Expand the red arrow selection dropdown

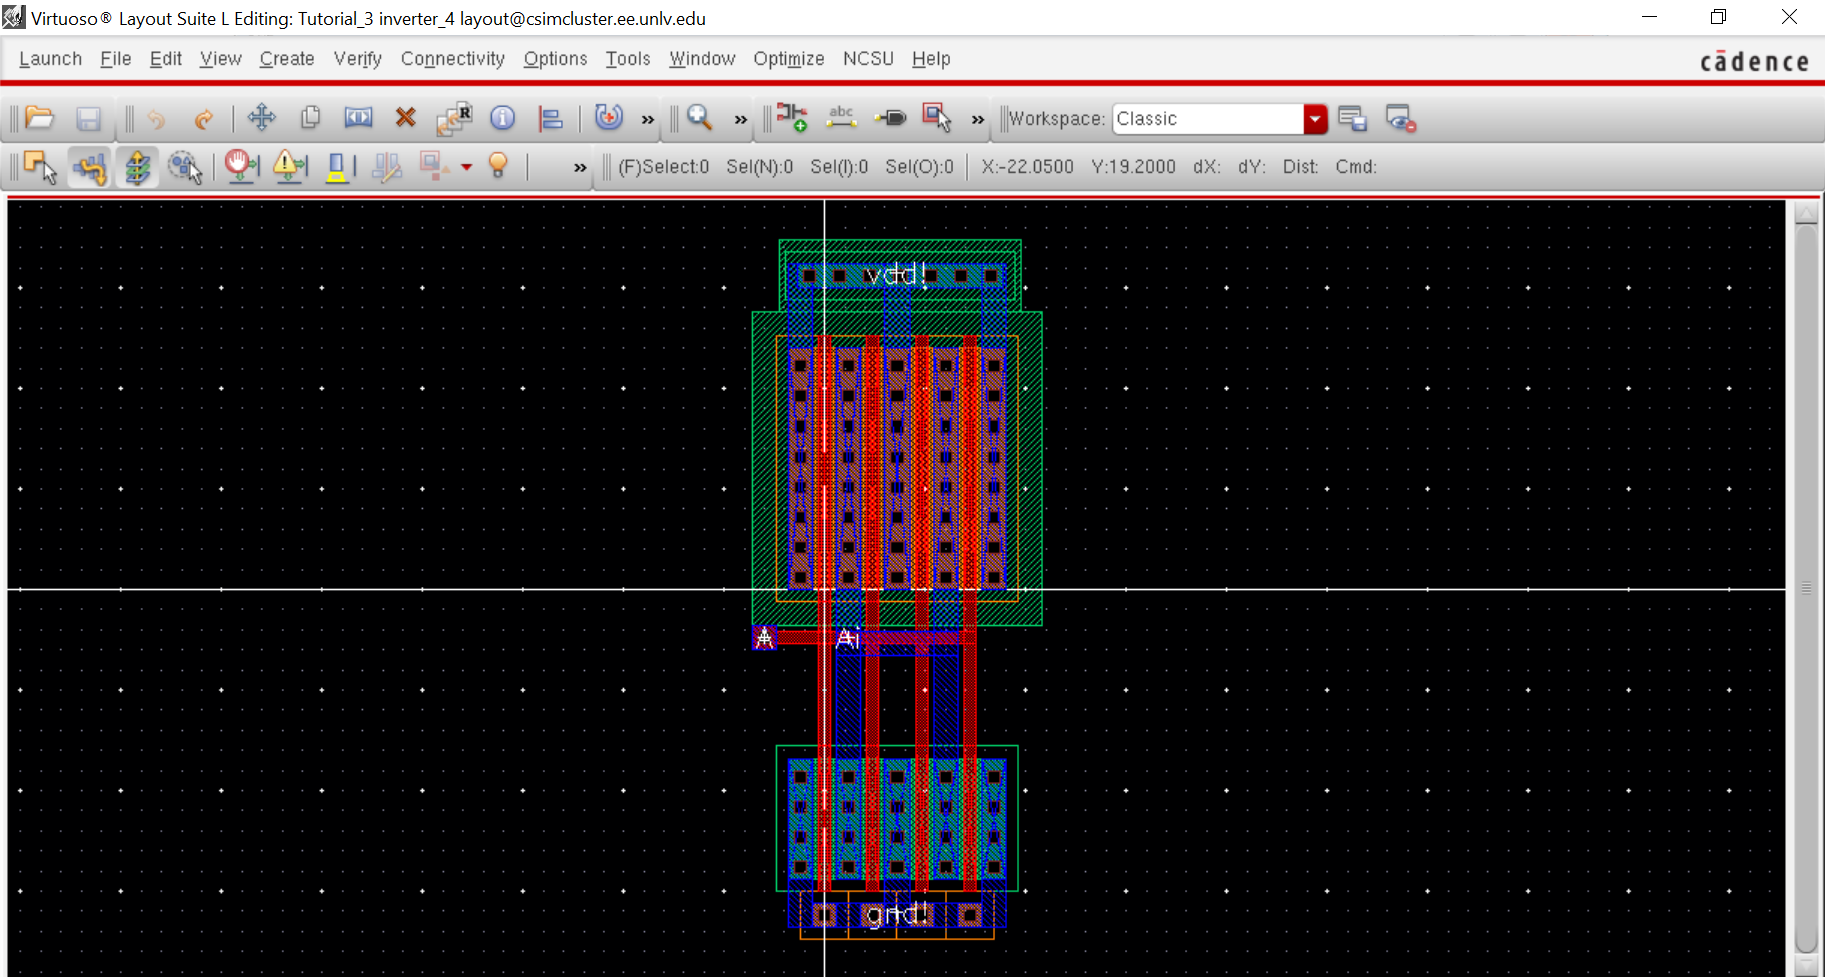(x=466, y=167)
